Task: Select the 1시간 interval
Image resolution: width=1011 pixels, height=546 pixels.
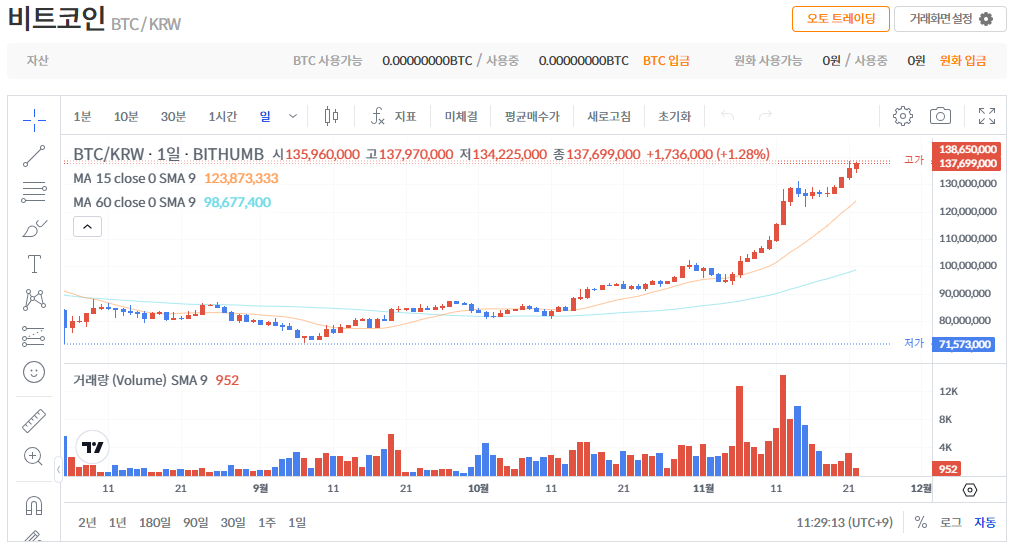Action: (222, 116)
